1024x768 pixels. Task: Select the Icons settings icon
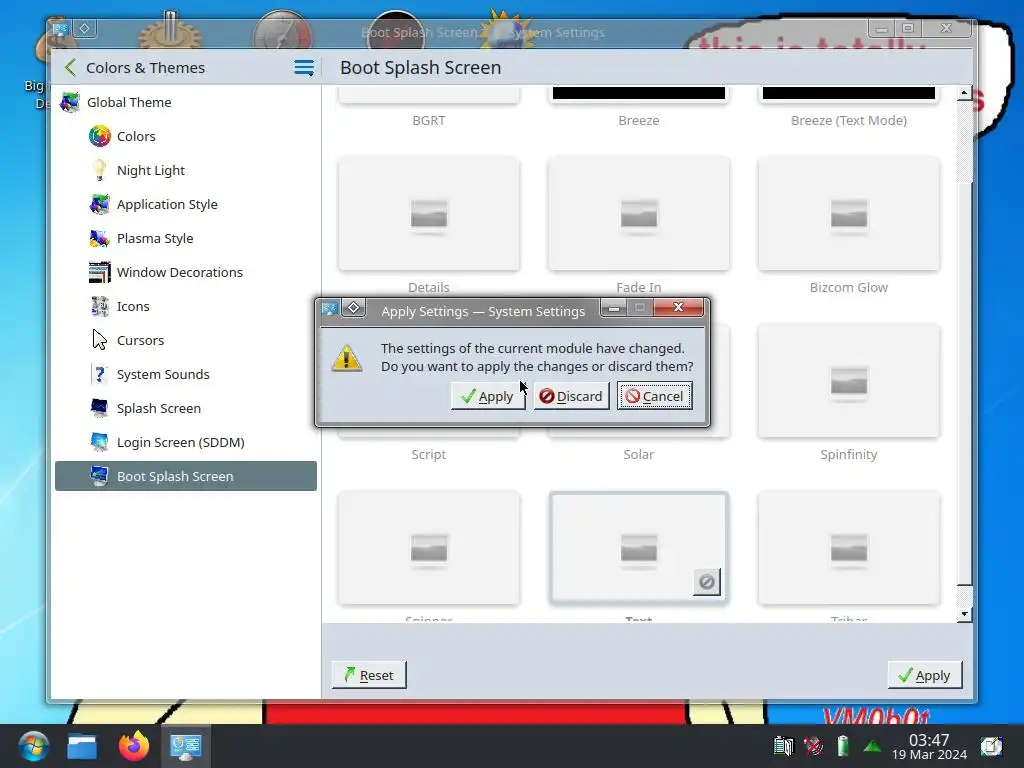100,306
